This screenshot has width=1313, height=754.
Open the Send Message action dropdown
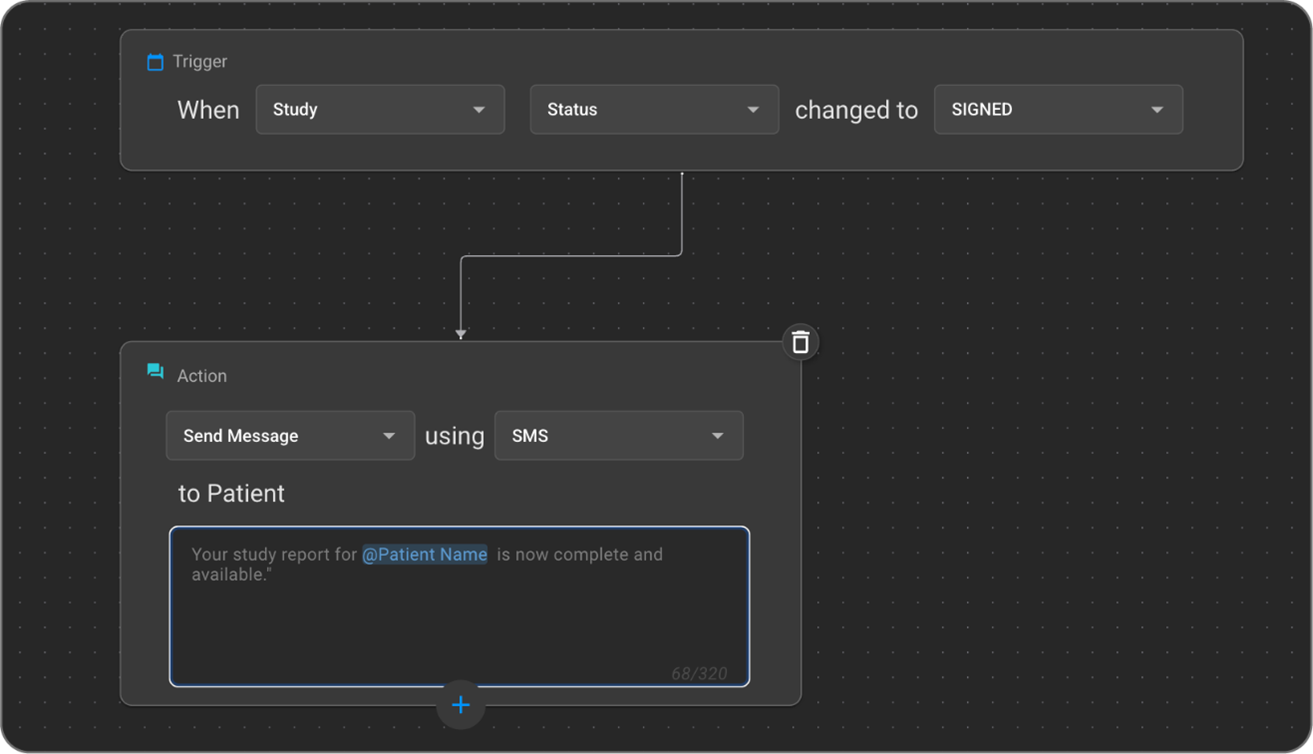click(x=290, y=436)
